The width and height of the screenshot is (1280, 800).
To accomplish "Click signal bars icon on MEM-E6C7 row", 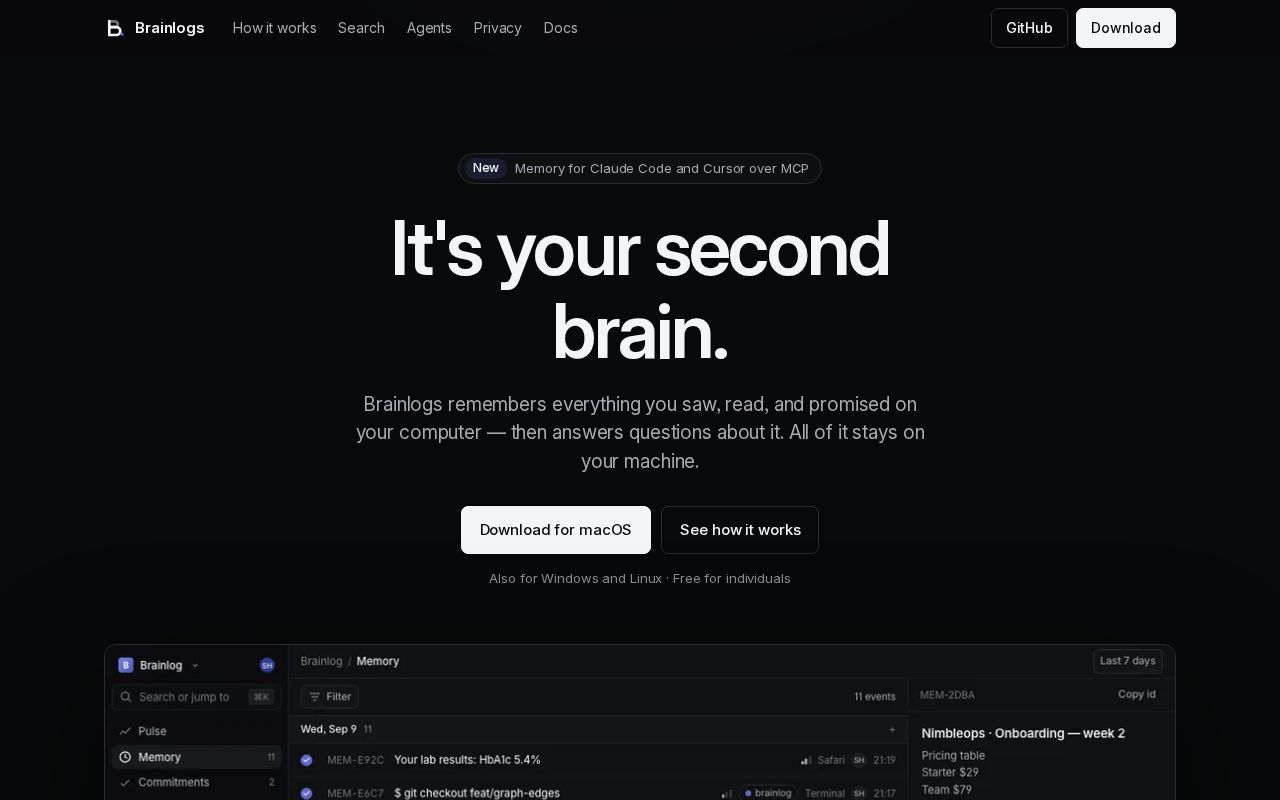I will tap(727, 793).
